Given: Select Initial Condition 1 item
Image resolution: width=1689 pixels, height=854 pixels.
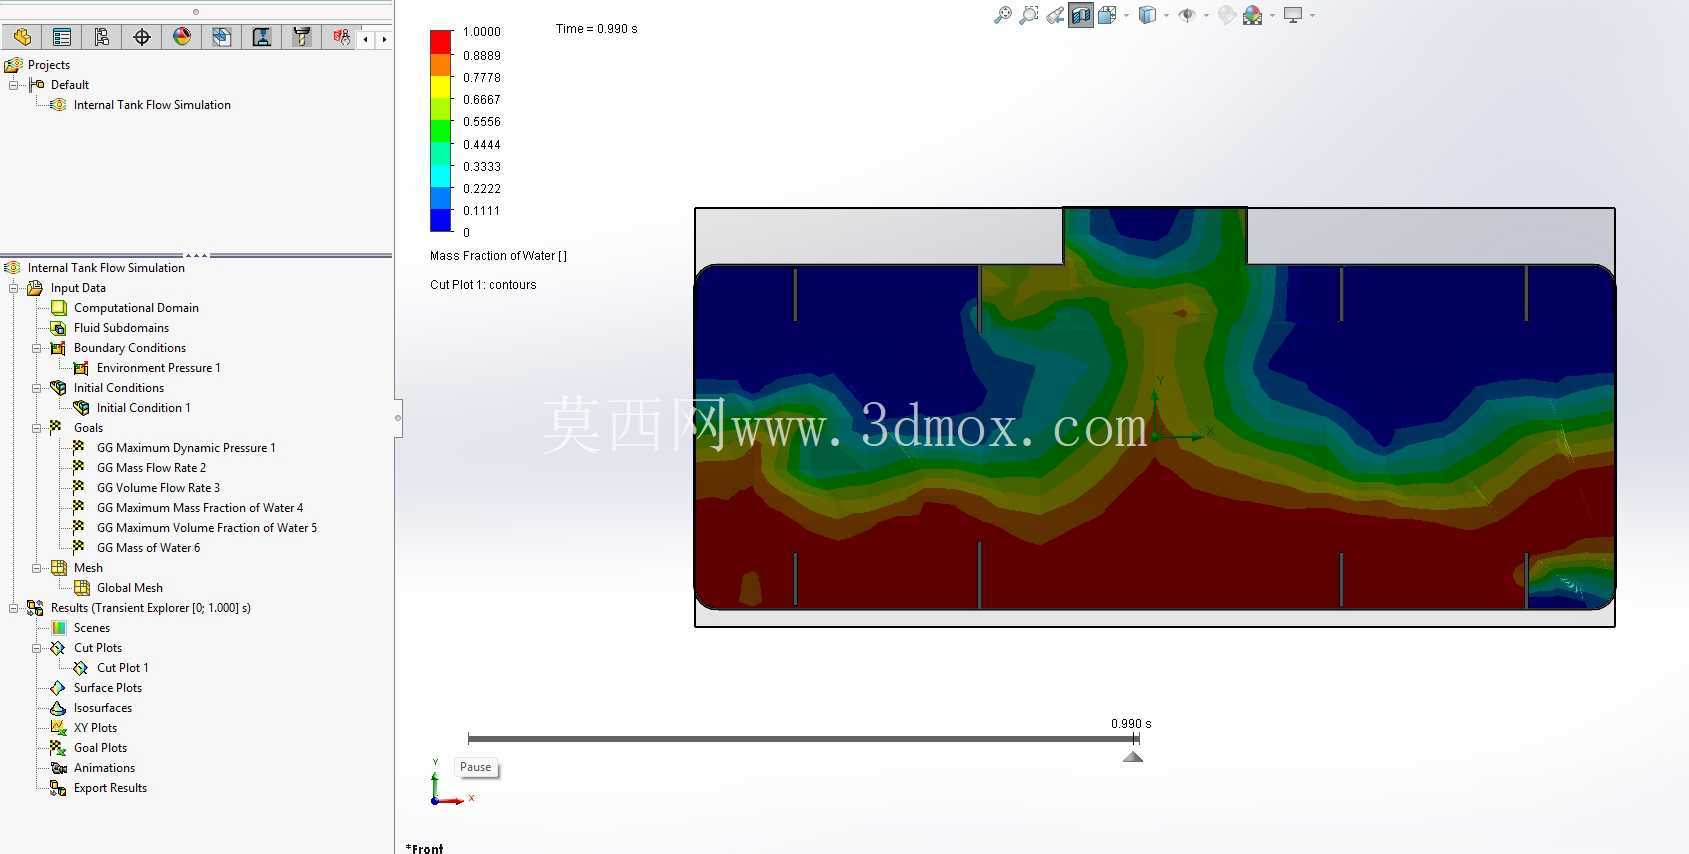Looking at the screenshot, I should 143,408.
